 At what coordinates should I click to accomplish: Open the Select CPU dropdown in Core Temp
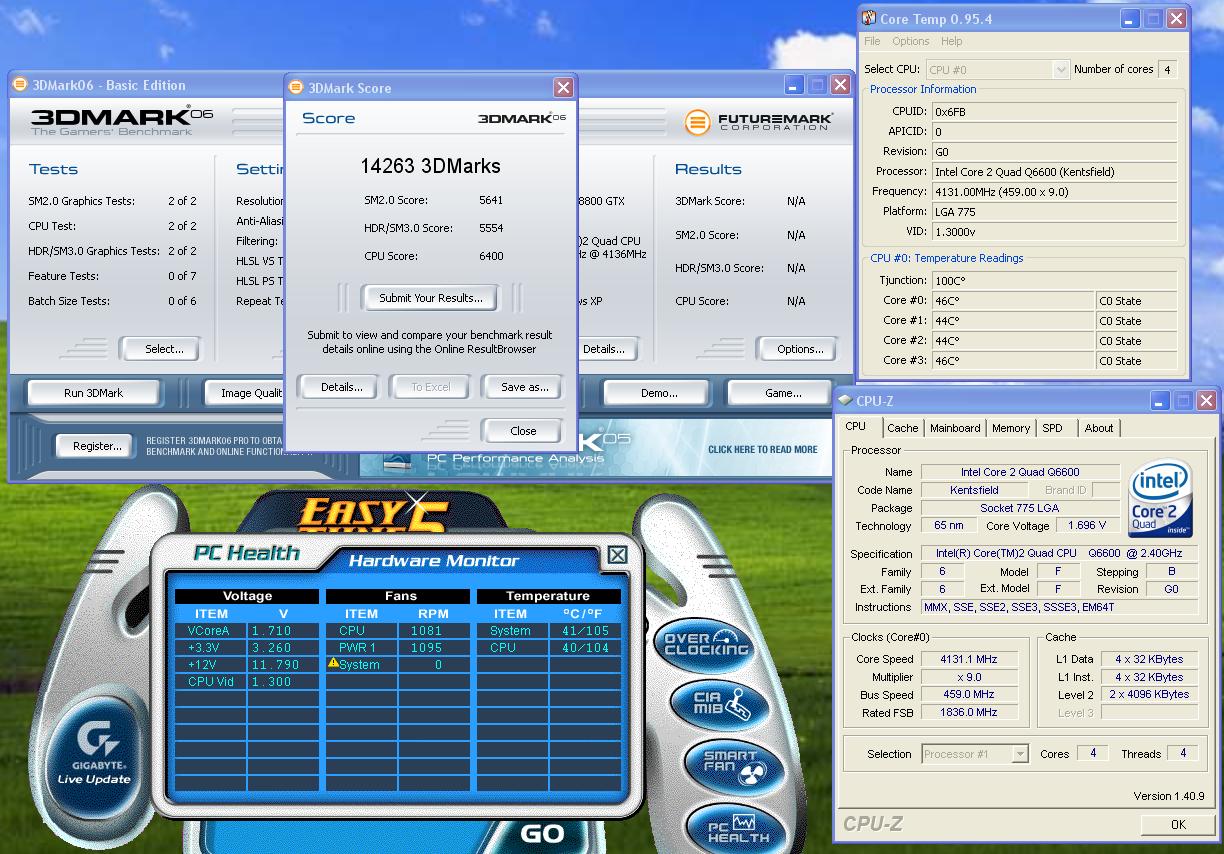[1061, 69]
